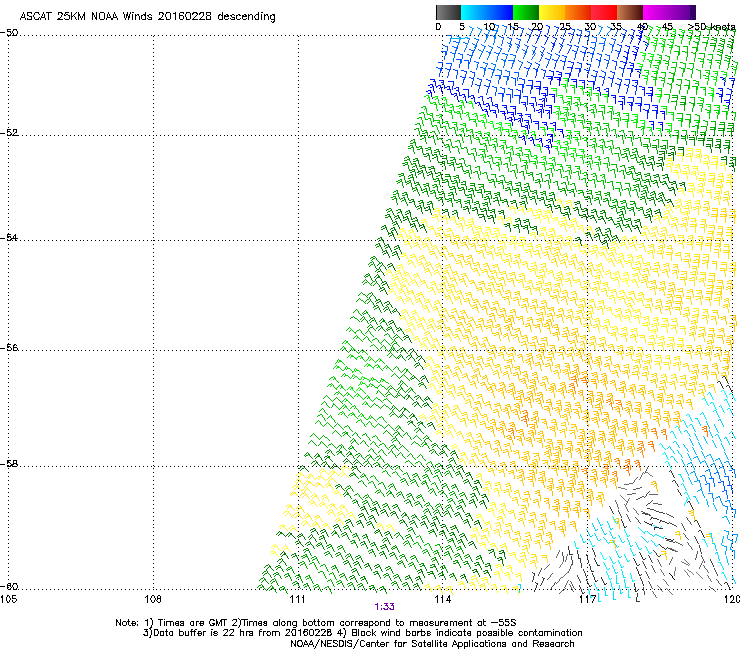Click the scale label 45
740x650 pixels.
(x=667, y=26)
